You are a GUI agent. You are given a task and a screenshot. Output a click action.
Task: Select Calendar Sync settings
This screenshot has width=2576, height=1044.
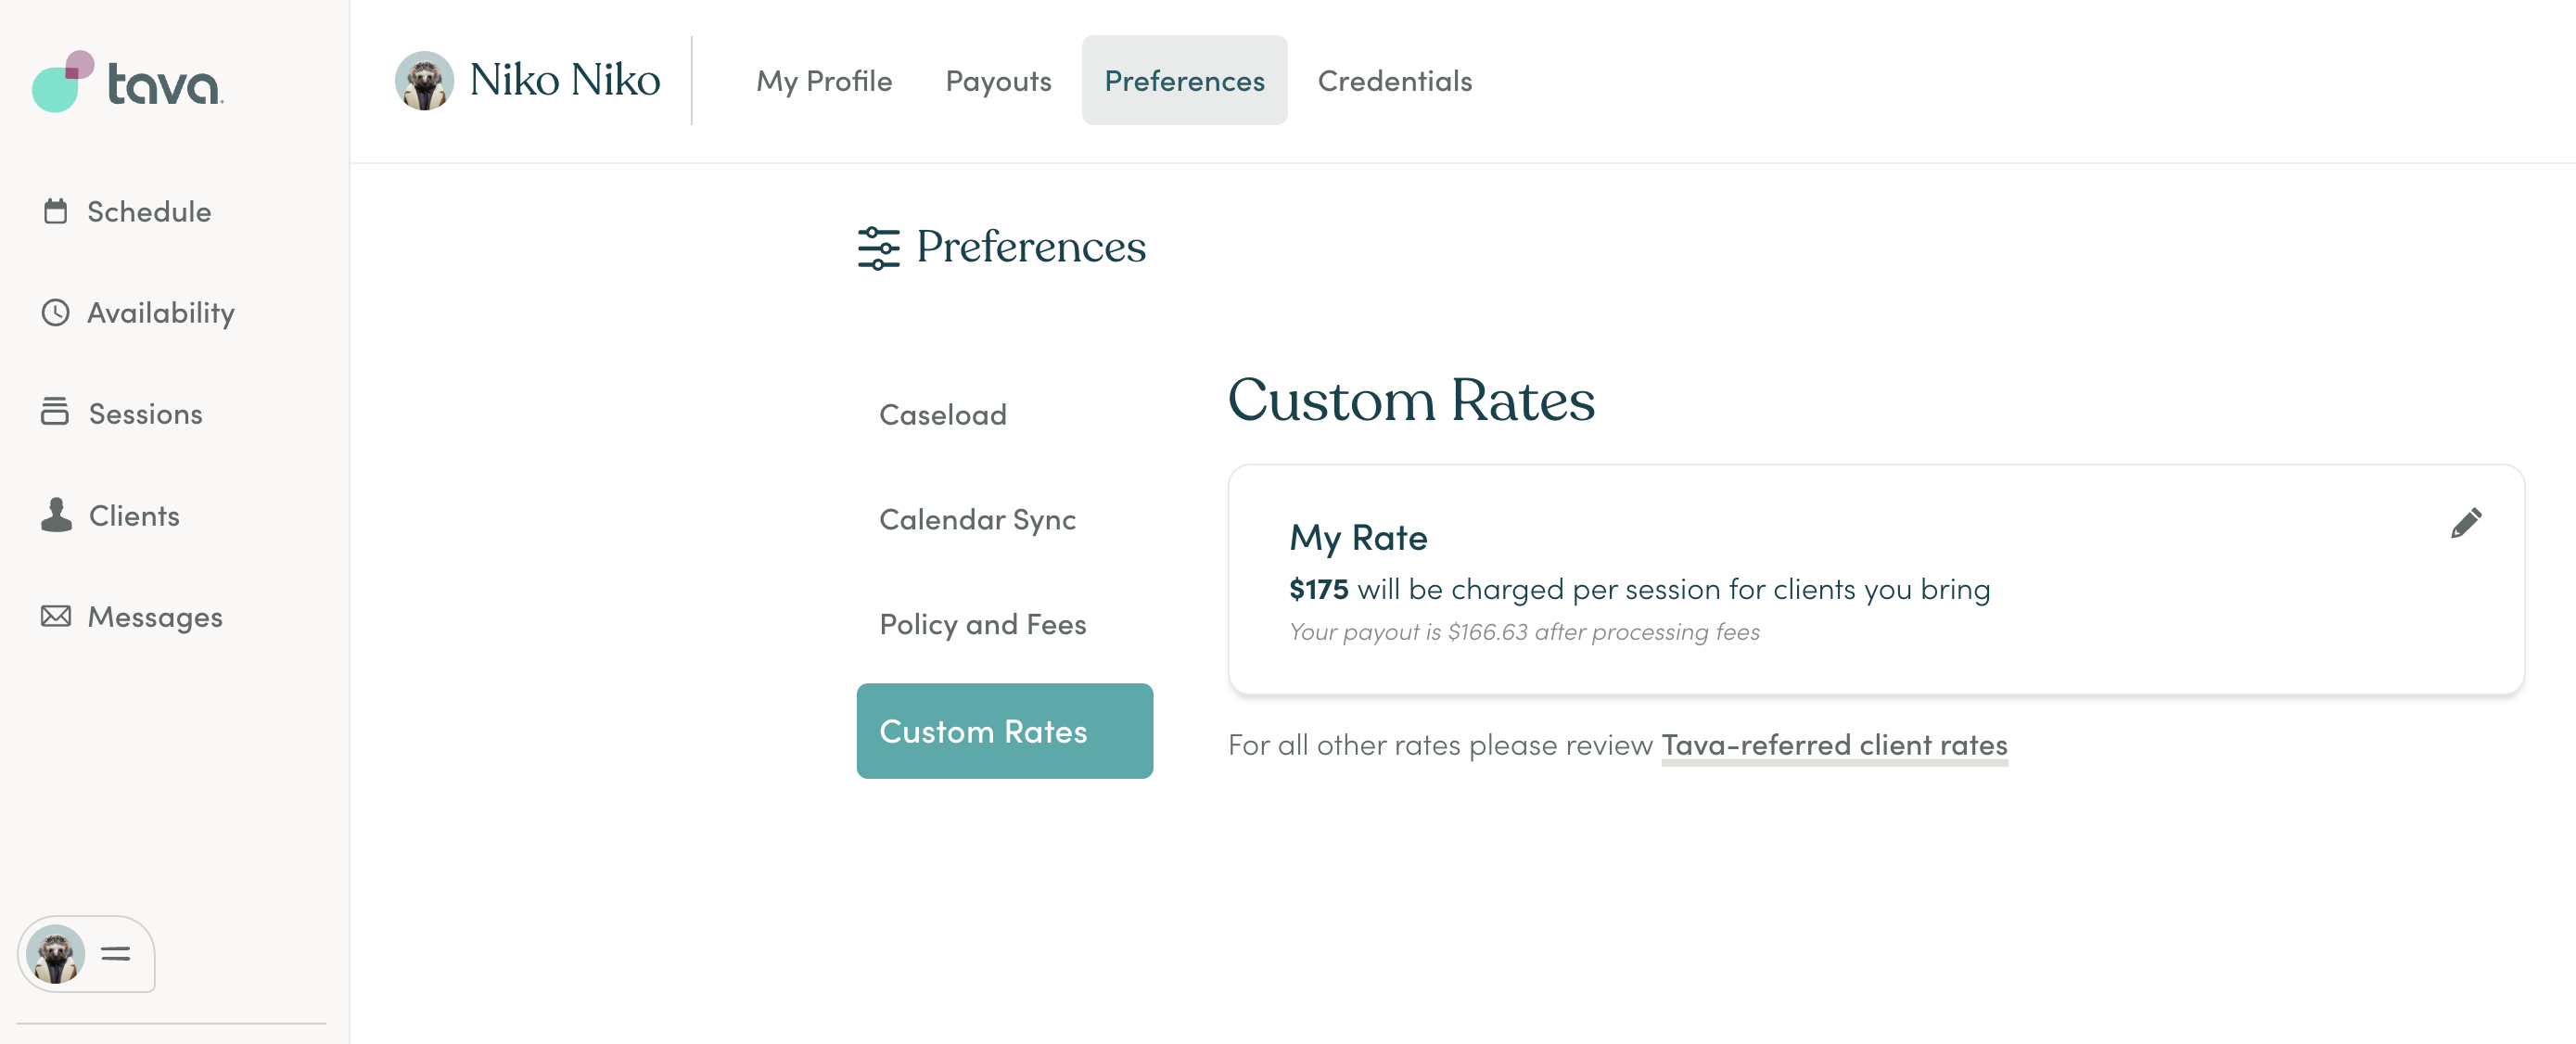click(977, 518)
